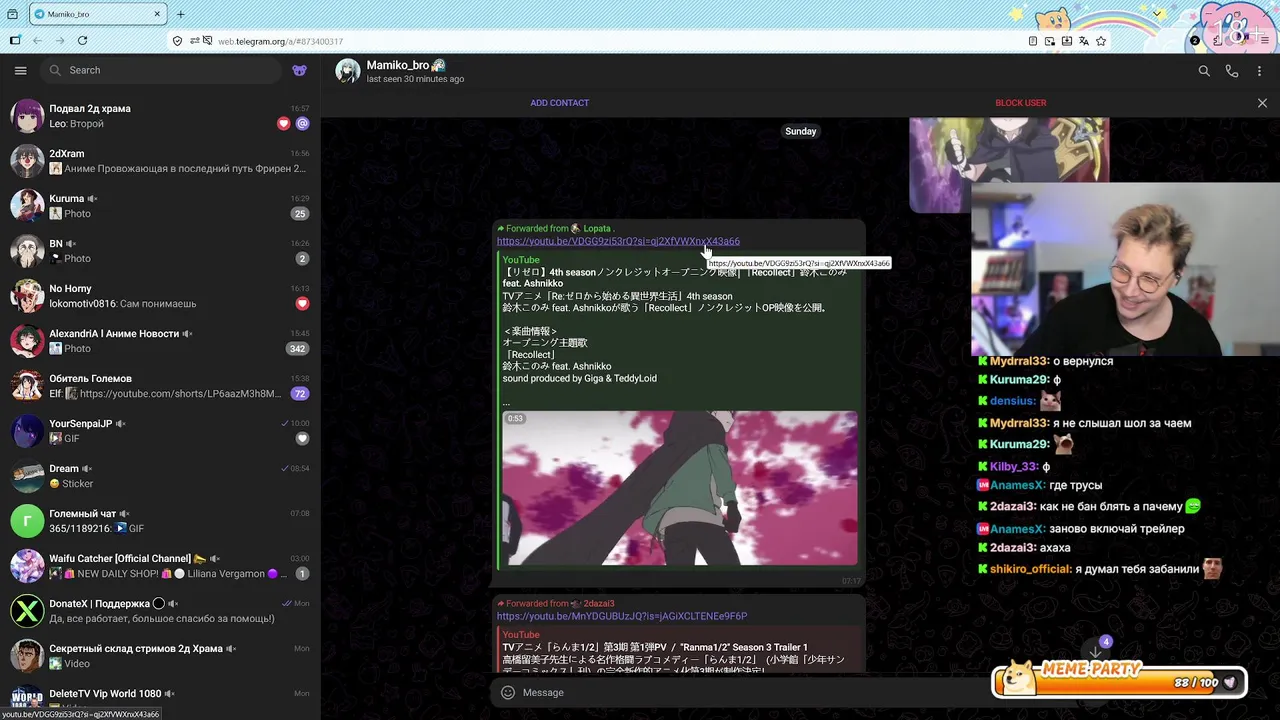The width and height of the screenshot is (1280, 720).
Task: Open site permissions icon in address bar
Action: click(193, 41)
